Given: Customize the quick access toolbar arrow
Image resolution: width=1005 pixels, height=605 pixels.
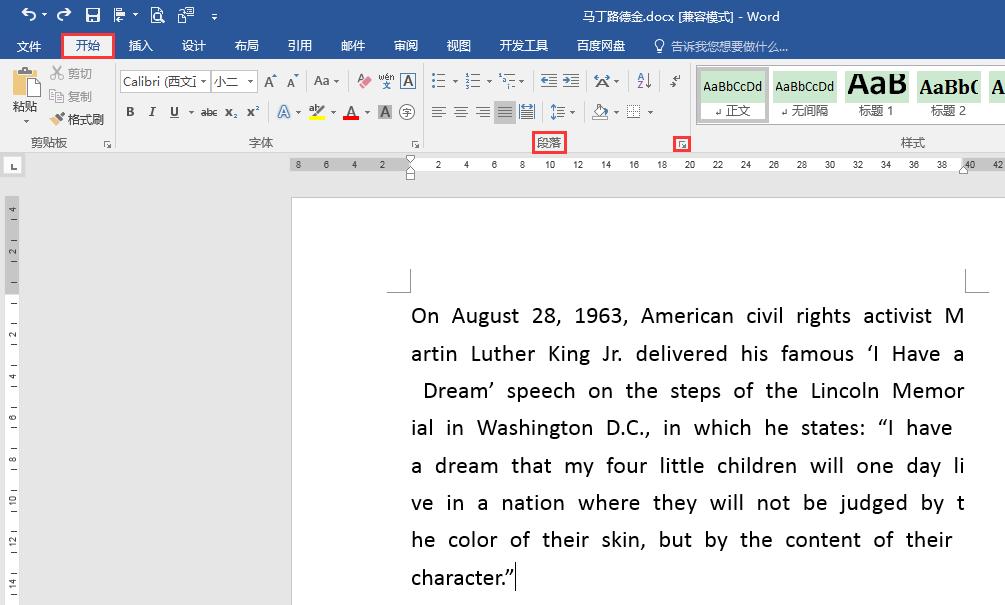Looking at the screenshot, I should tap(214, 17).
